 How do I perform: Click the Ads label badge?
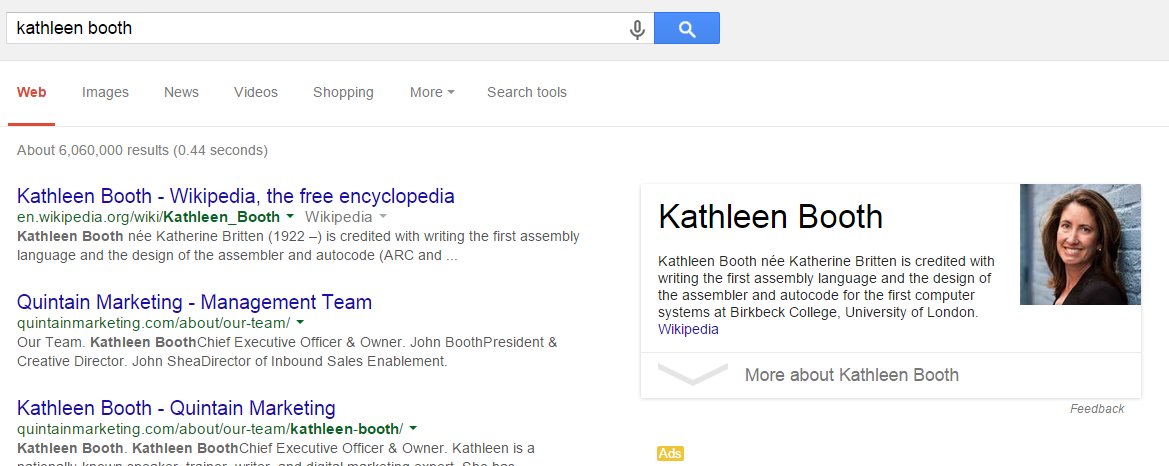670,454
